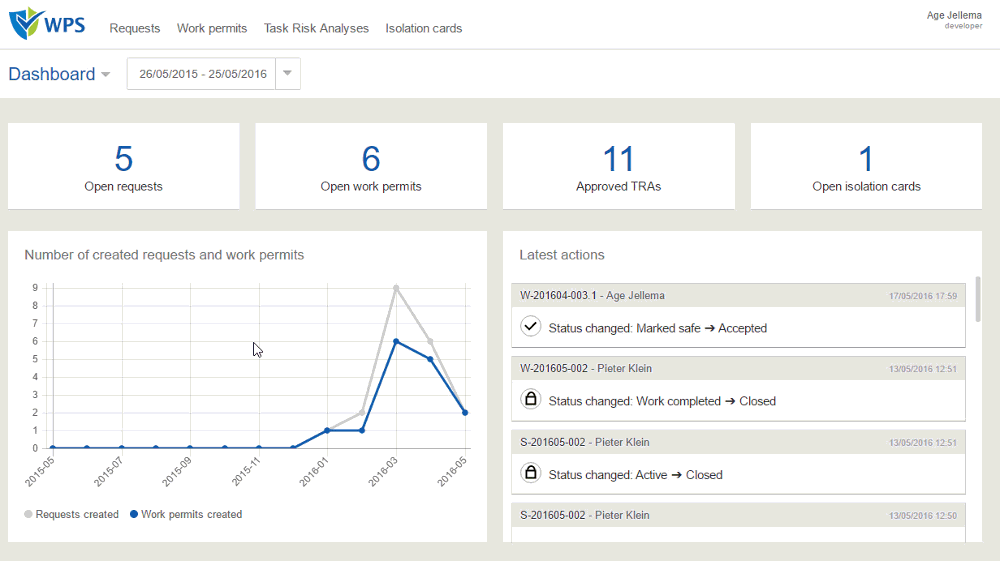
Task: Toggle the Requests created legend item
Action: (71, 514)
